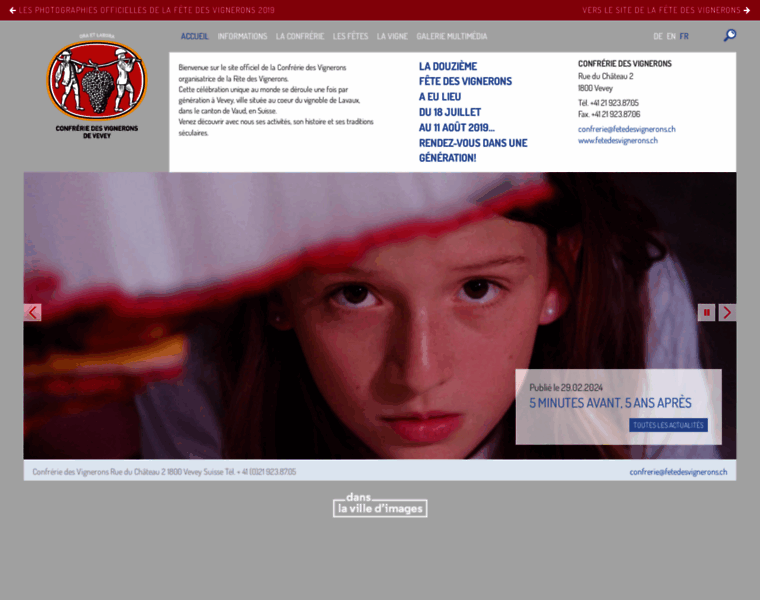Click Toutes les actualités button
The height and width of the screenshot is (600, 760).
coord(668,425)
